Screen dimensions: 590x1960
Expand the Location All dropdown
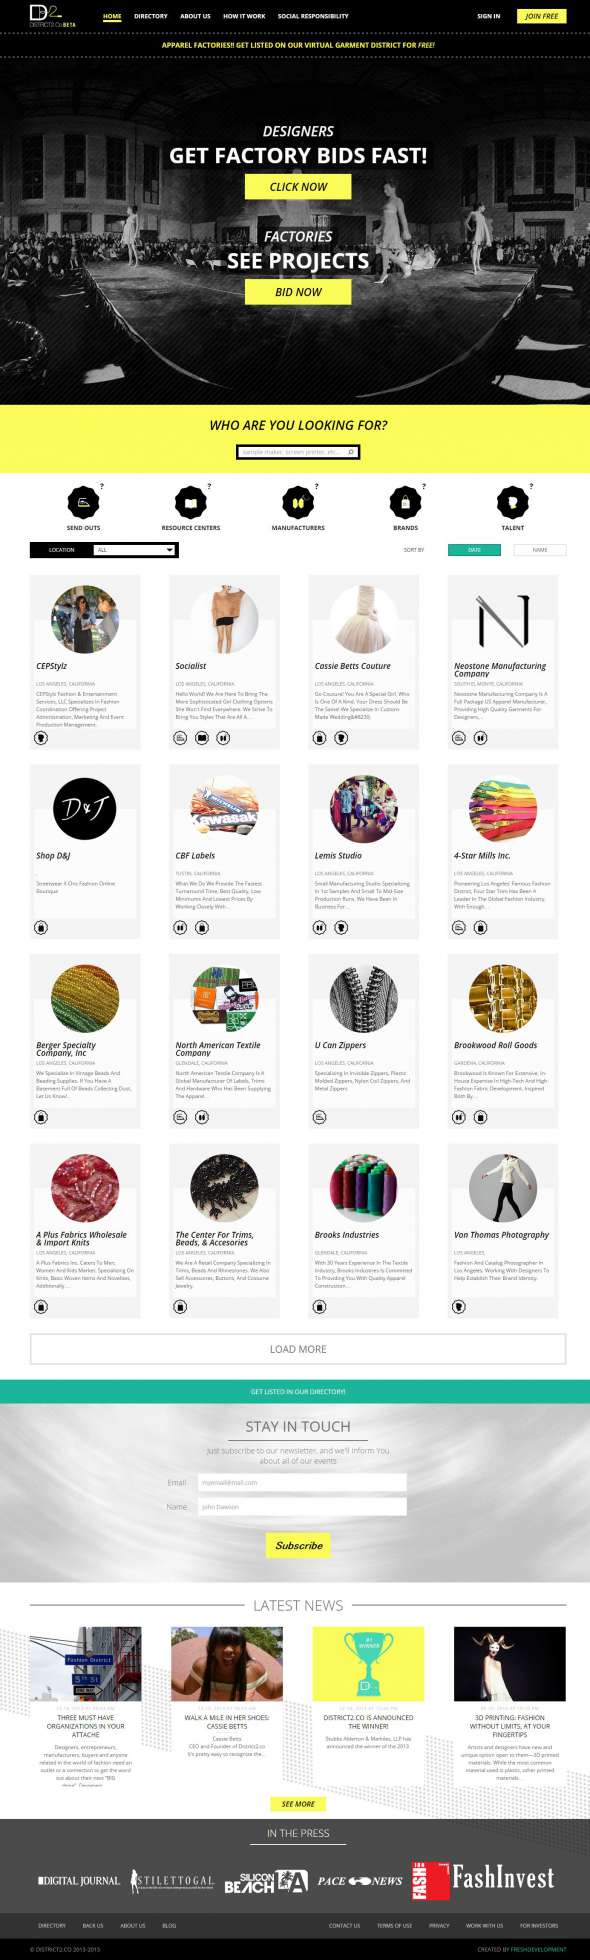pyautogui.click(x=135, y=549)
